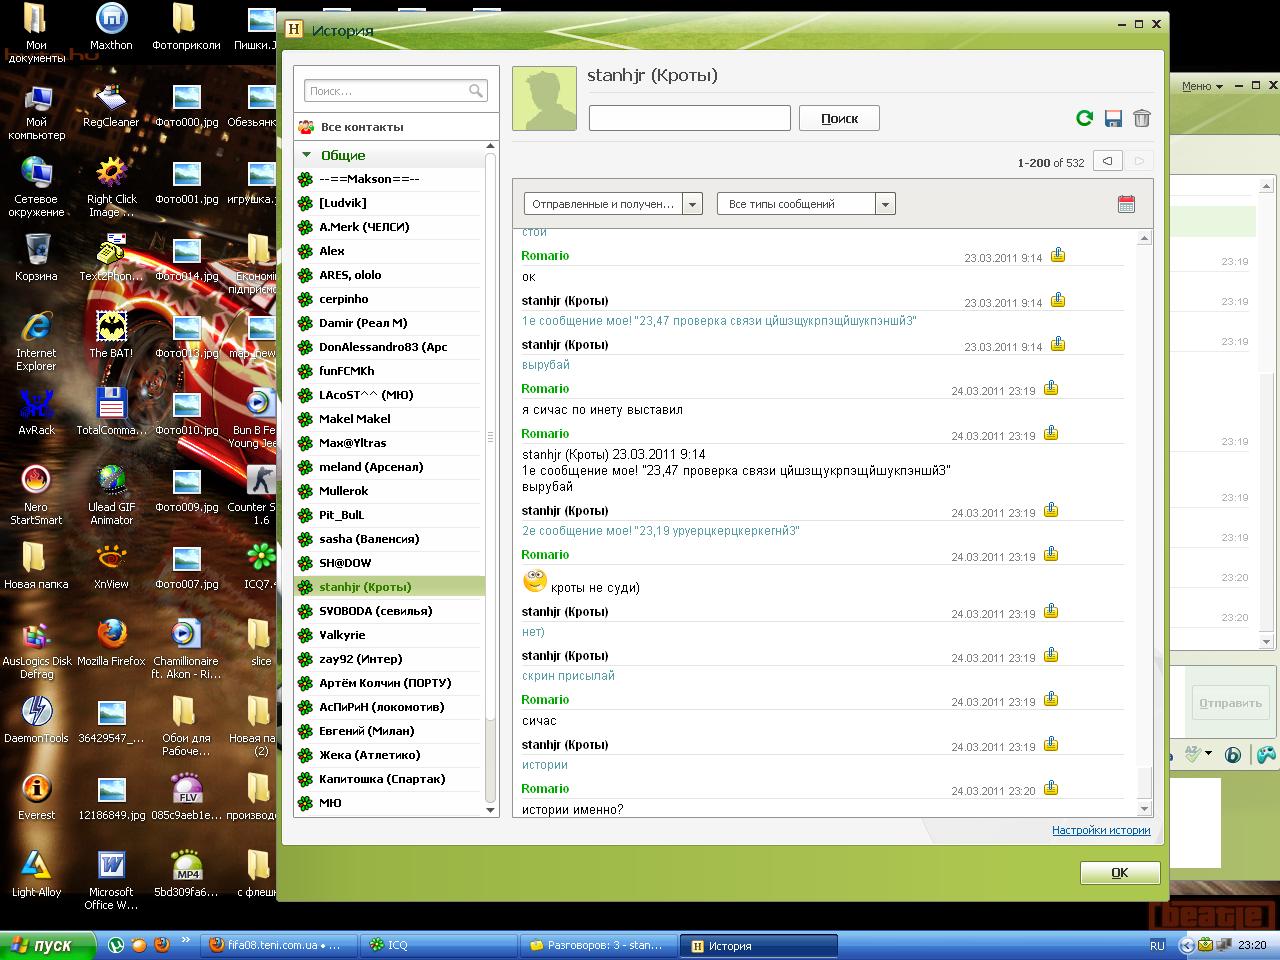
Task: Select contact sasha (Валенсия)
Action: point(390,539)
